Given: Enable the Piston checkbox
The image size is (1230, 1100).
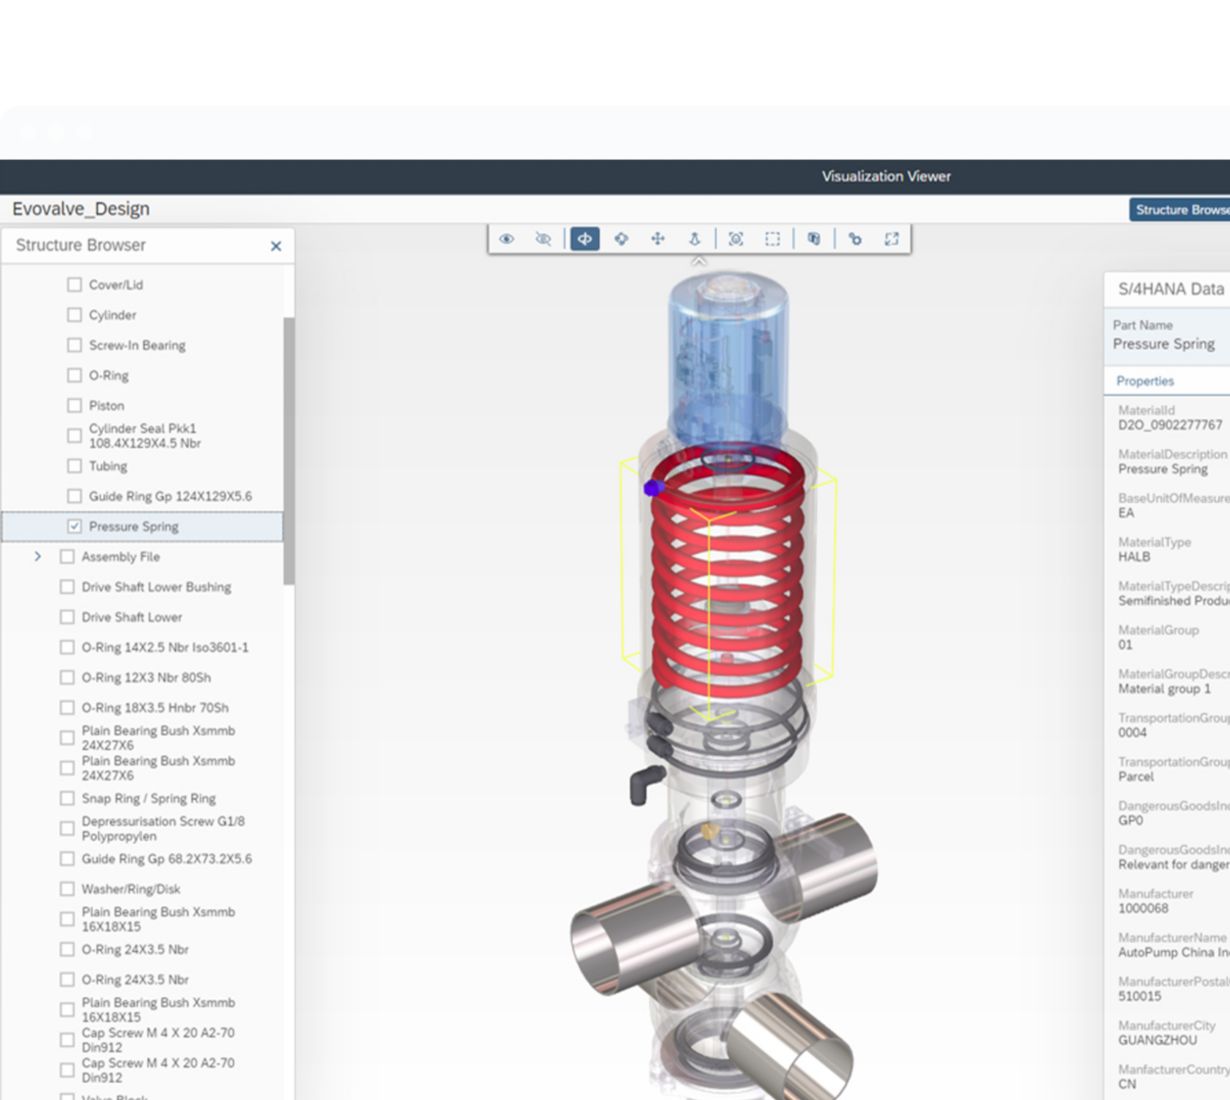Looking at the screenshot, I should 74,405.
